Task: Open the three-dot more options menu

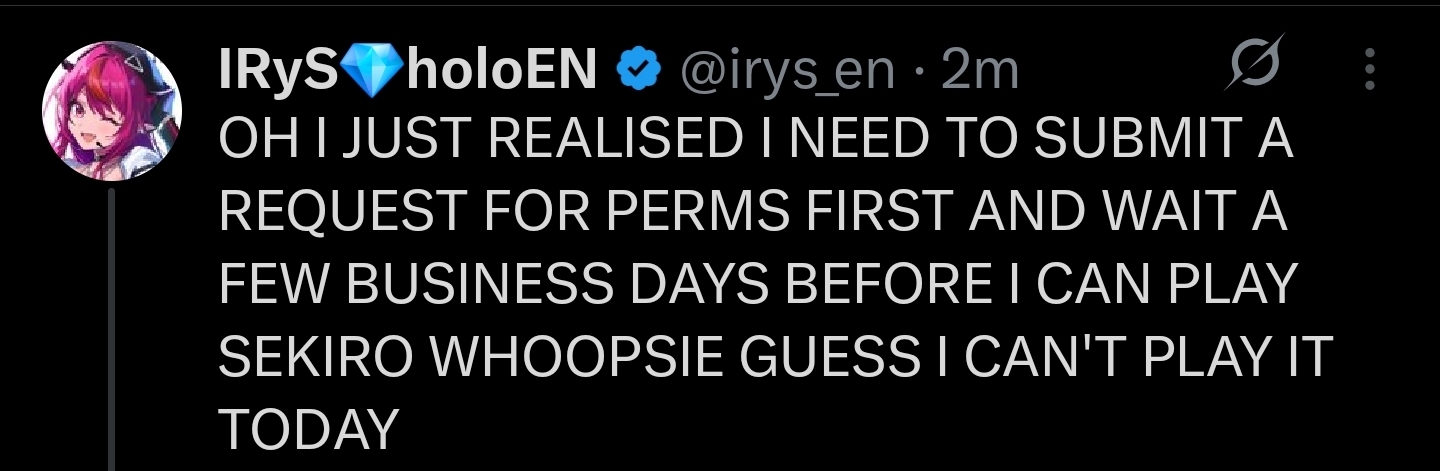Action: 1370,71
